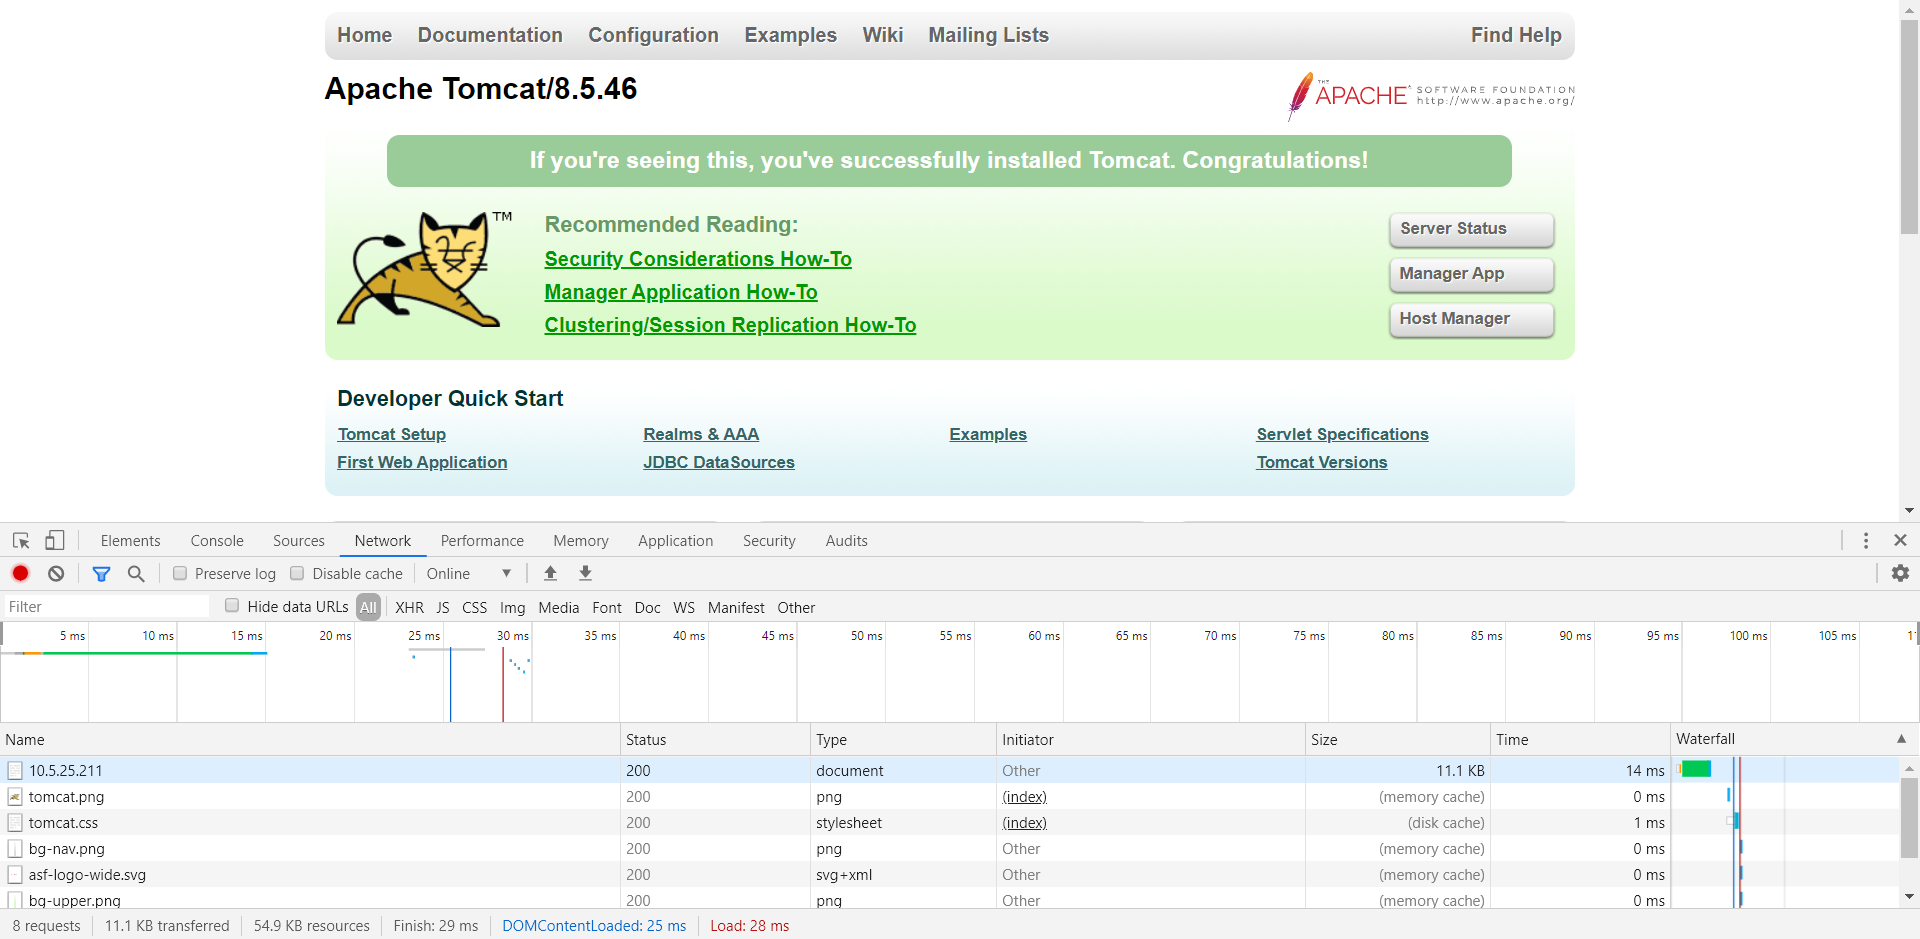The height and width of the screenshot is (939, 1920).
Task: Open the Security tab
Action: [x=769, y=541]
